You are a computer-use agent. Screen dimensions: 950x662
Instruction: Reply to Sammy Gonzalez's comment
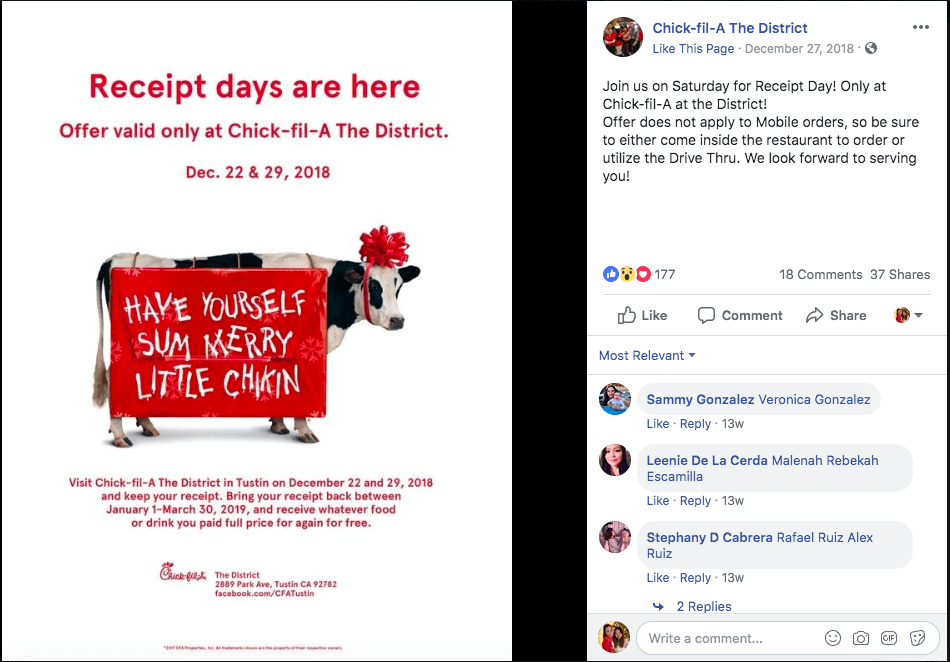click(x=695, y=423)
